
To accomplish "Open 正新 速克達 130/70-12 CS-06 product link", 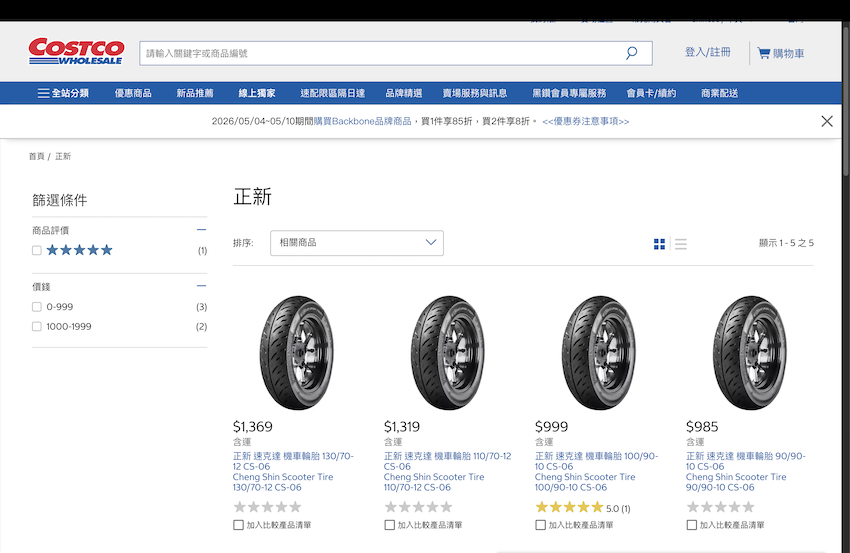I will 293,472.
